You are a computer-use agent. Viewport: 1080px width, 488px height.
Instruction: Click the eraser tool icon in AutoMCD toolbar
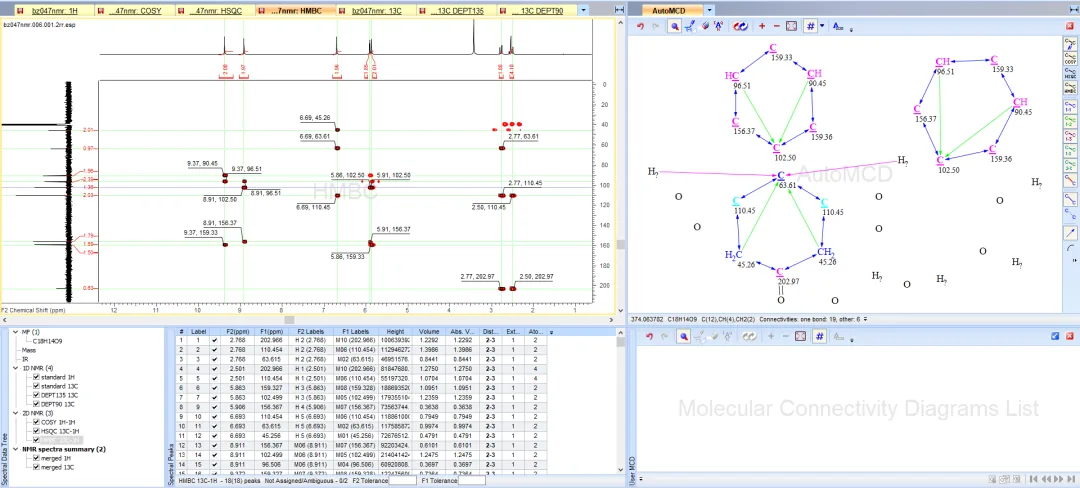pyautogui.click(x=705, y=25)
